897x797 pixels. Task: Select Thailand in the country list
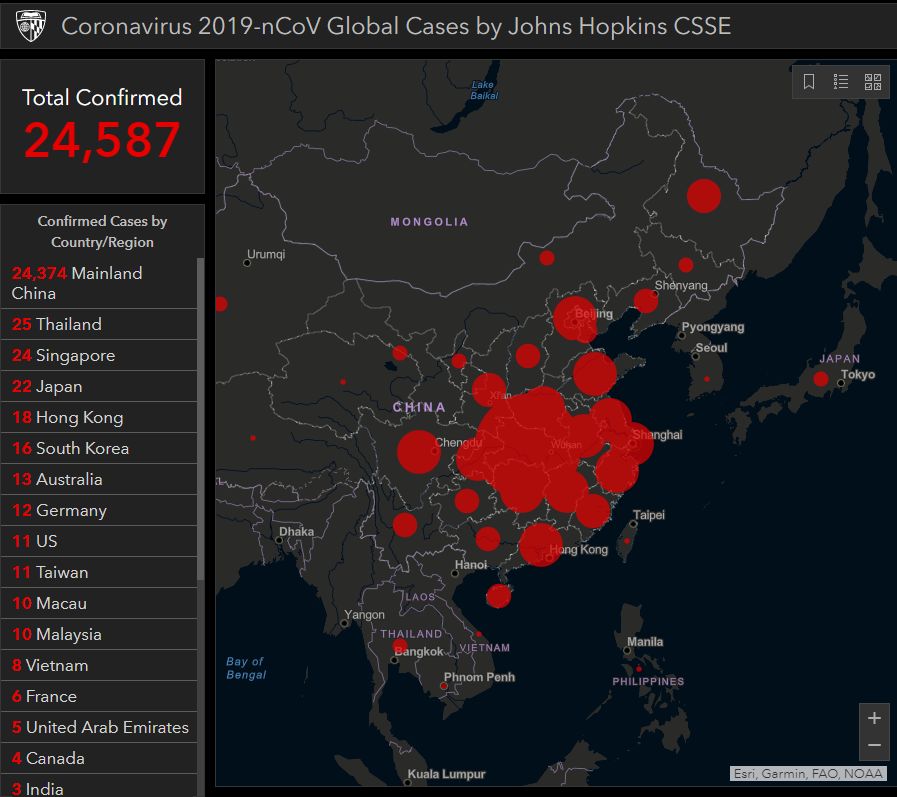click(98, 324)
